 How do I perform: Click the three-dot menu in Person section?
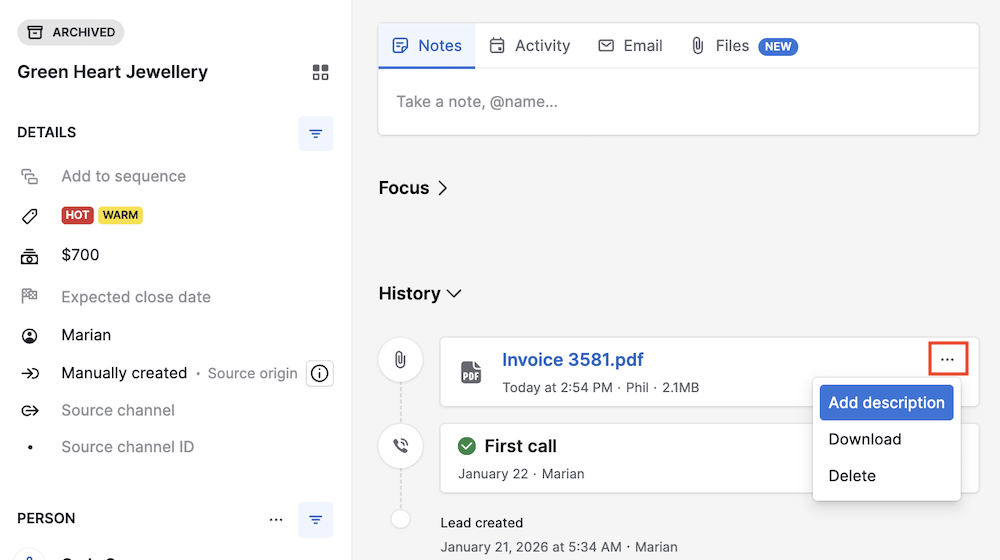tap(277, 519)
